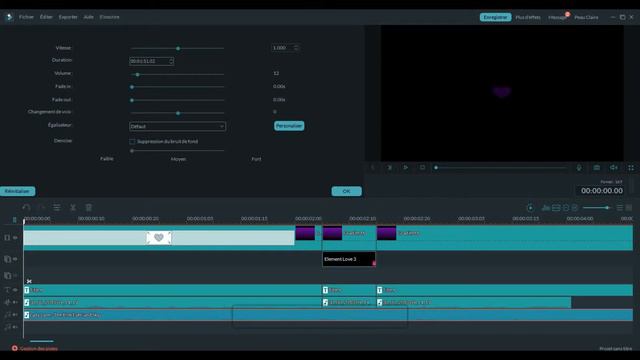The height and width of the screenshot is (360, 640).
Task: Adjust the Fade out slider
Action: point(132,100)
